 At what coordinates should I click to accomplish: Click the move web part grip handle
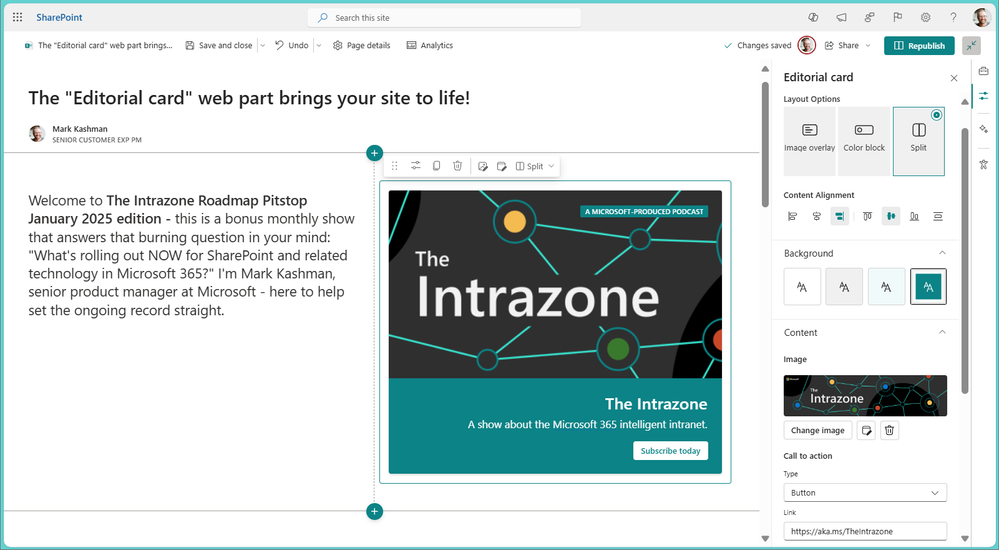click(x=394, y=166)
